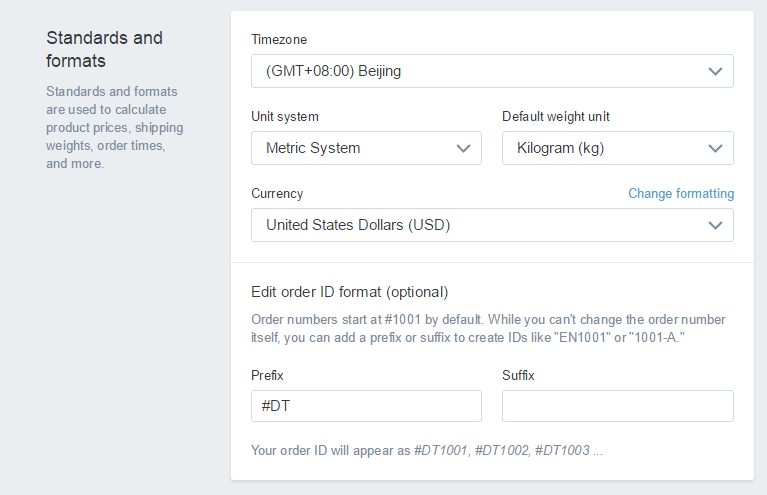Screen dimensions: 767x495
Task: Focus the Prefix field containing #DT
Action: tap(366, 406)
